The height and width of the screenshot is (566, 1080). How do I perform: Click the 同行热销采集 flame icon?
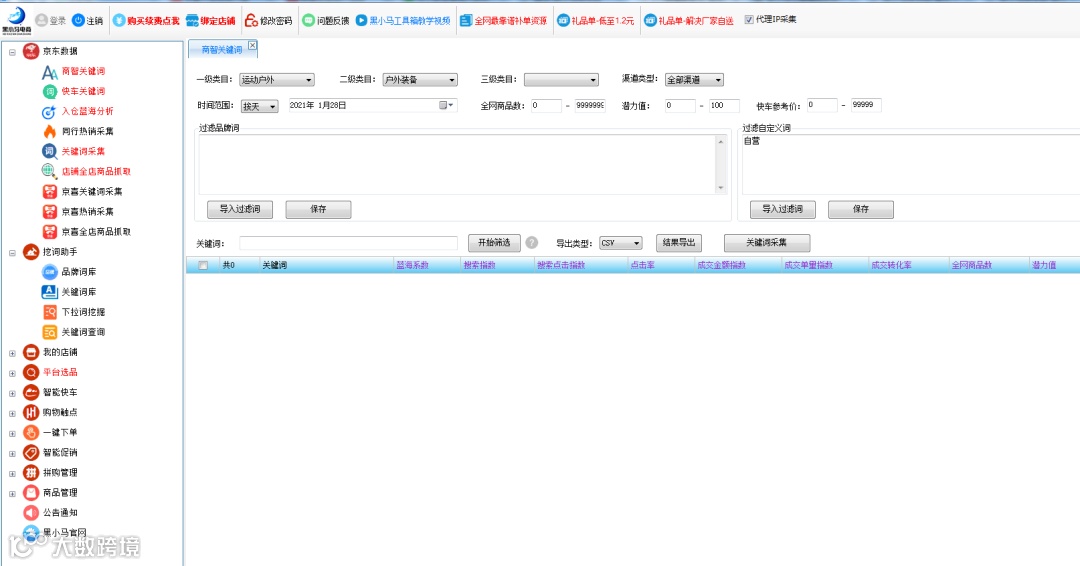(50, 132)
